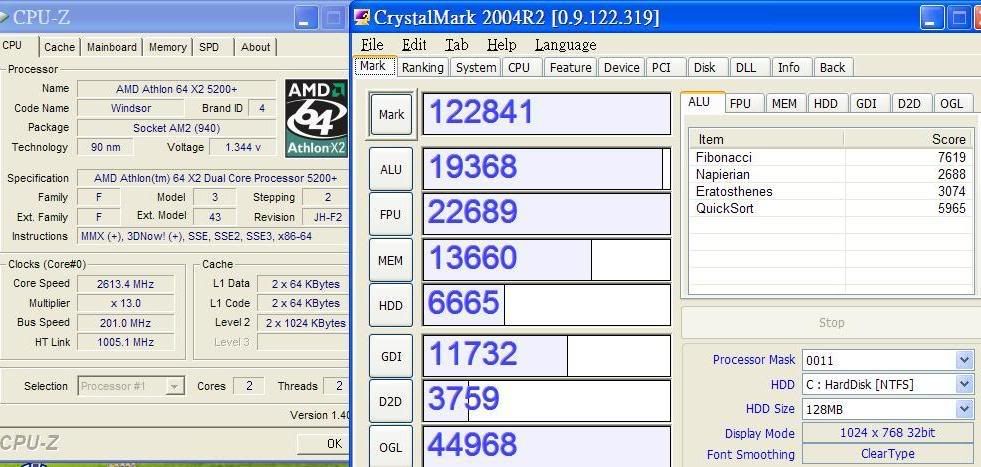Run the OGL benchmark button
The width and height of the screenshot is (981, 467).
390,446
